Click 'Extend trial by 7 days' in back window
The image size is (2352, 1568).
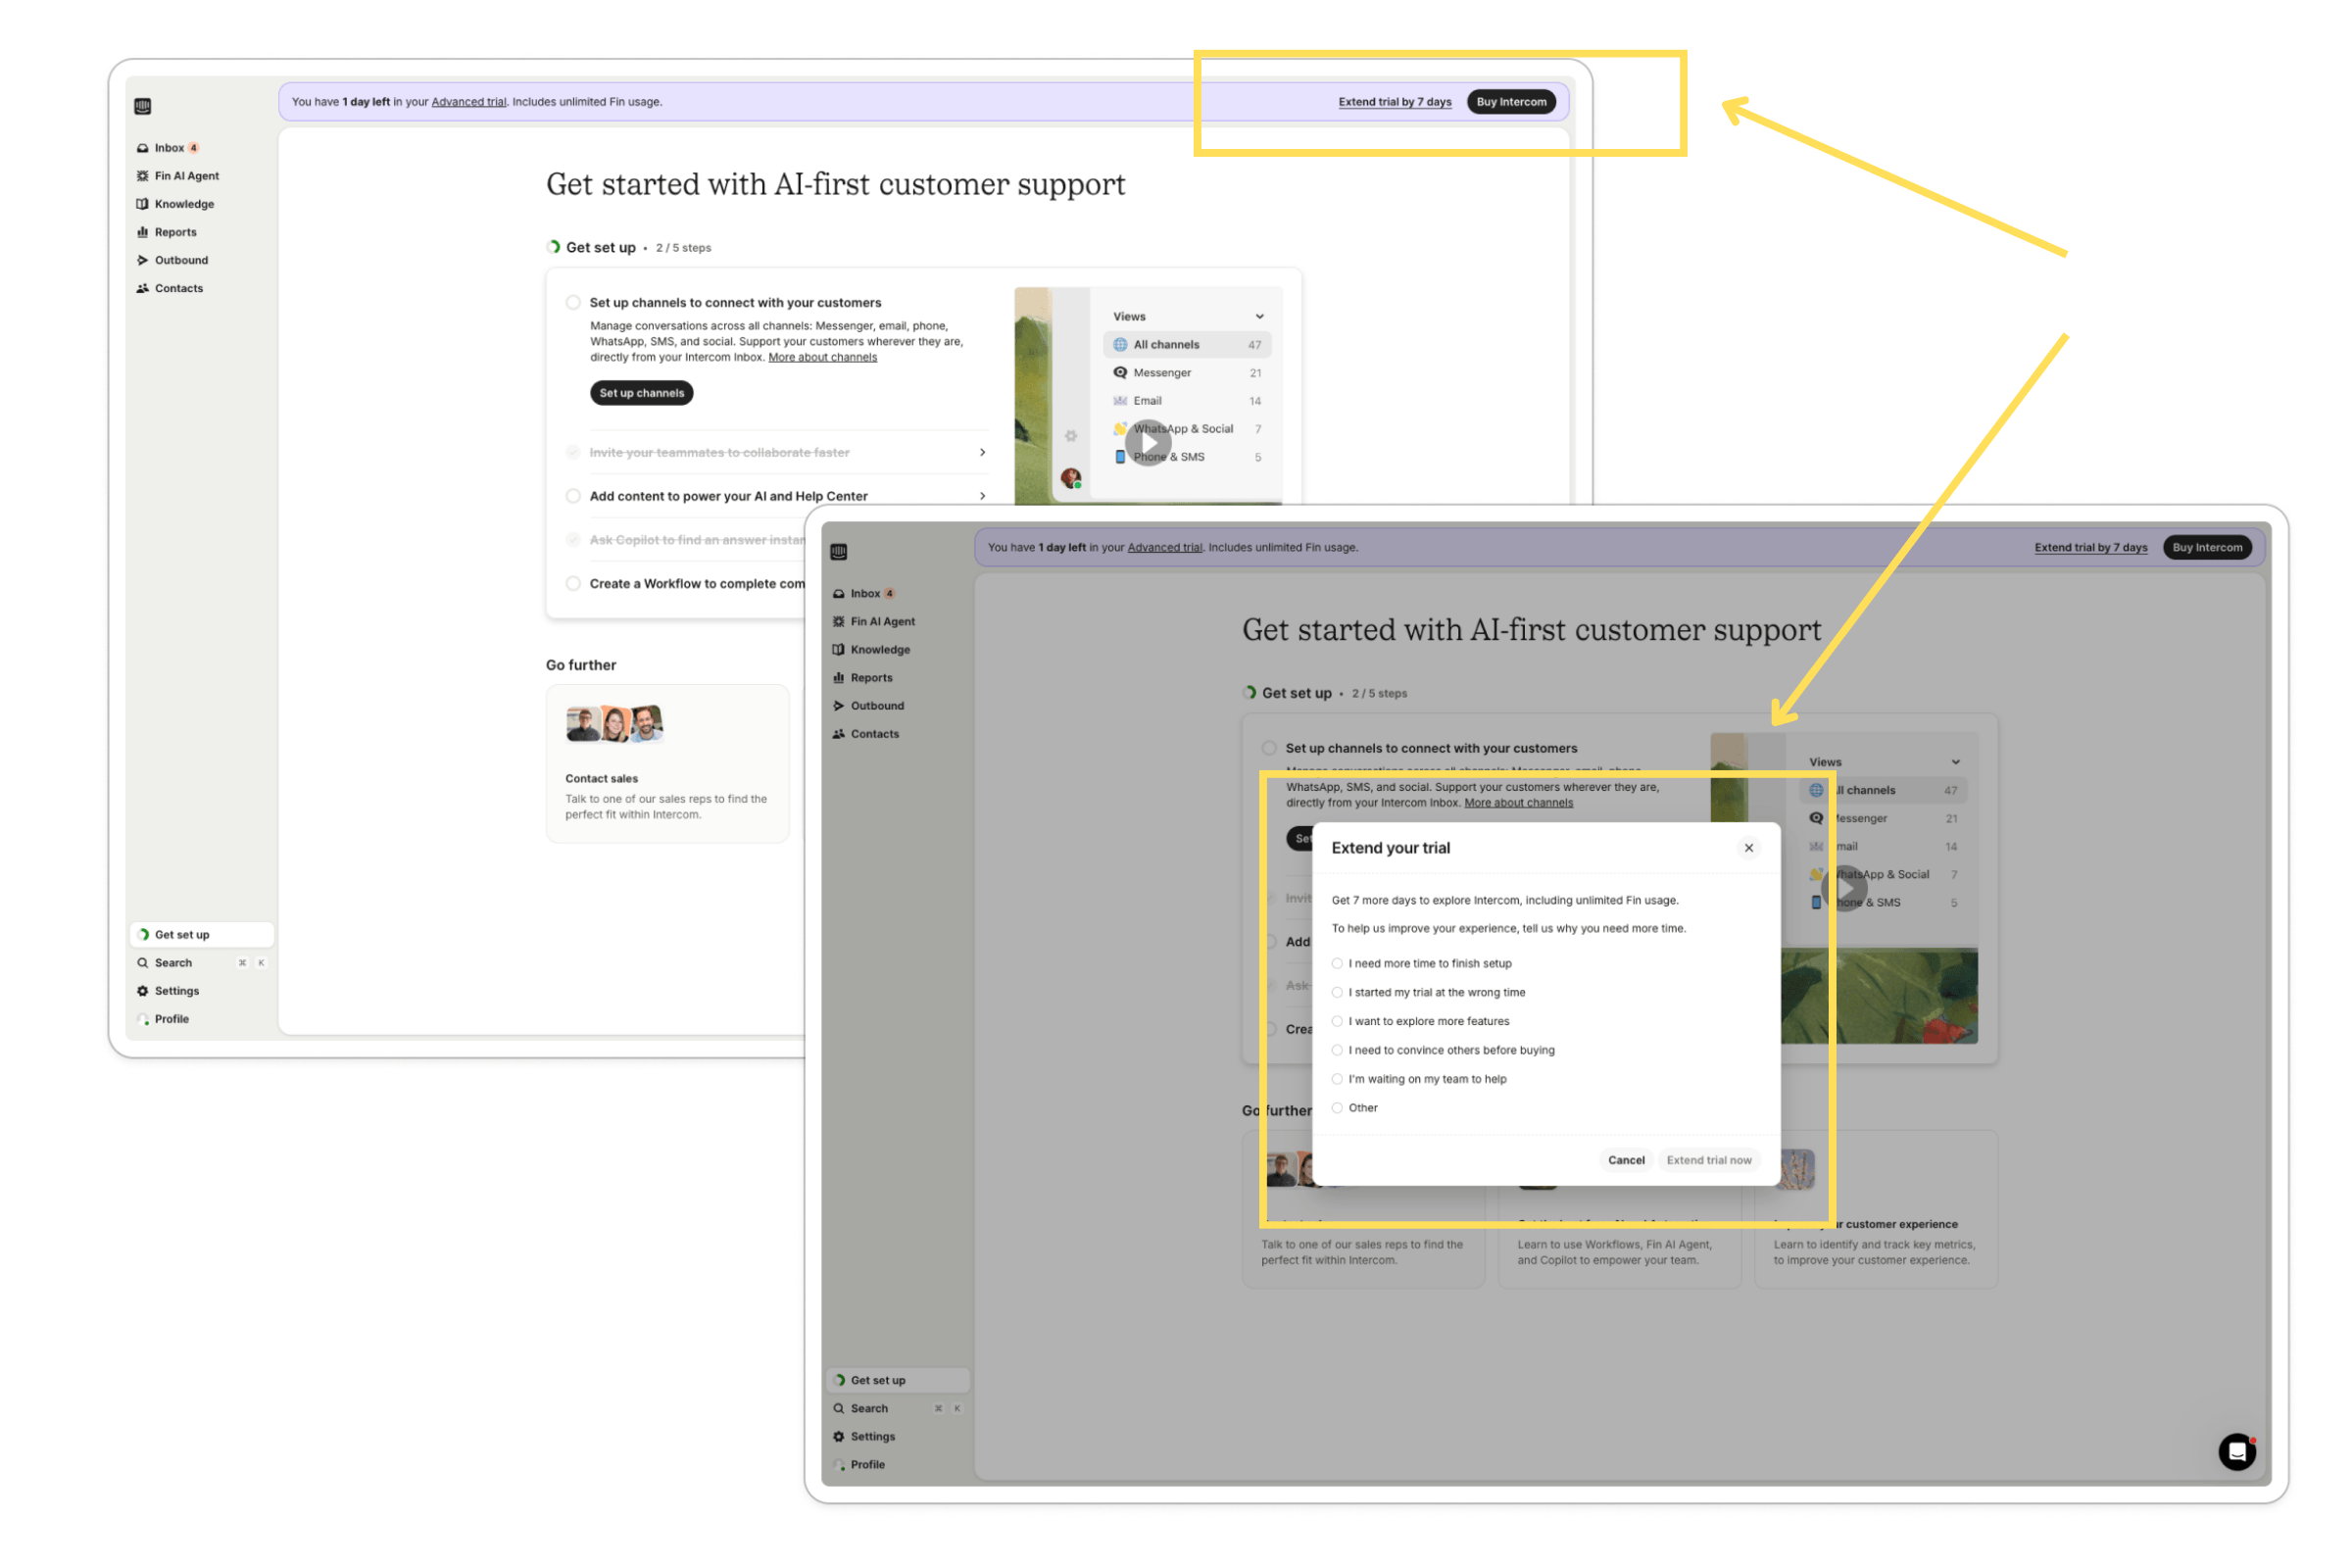pyautogui.click(x=1395, y=102)
